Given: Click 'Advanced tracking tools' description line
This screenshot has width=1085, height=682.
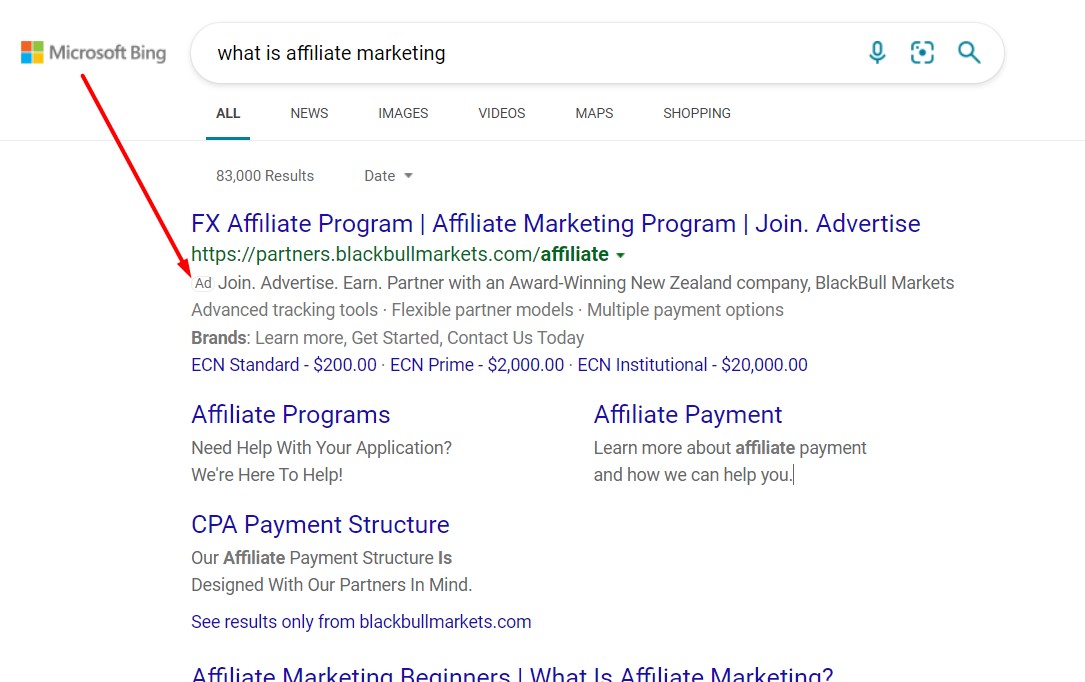Looking at the screenshot, I should [x=487, y=310].
